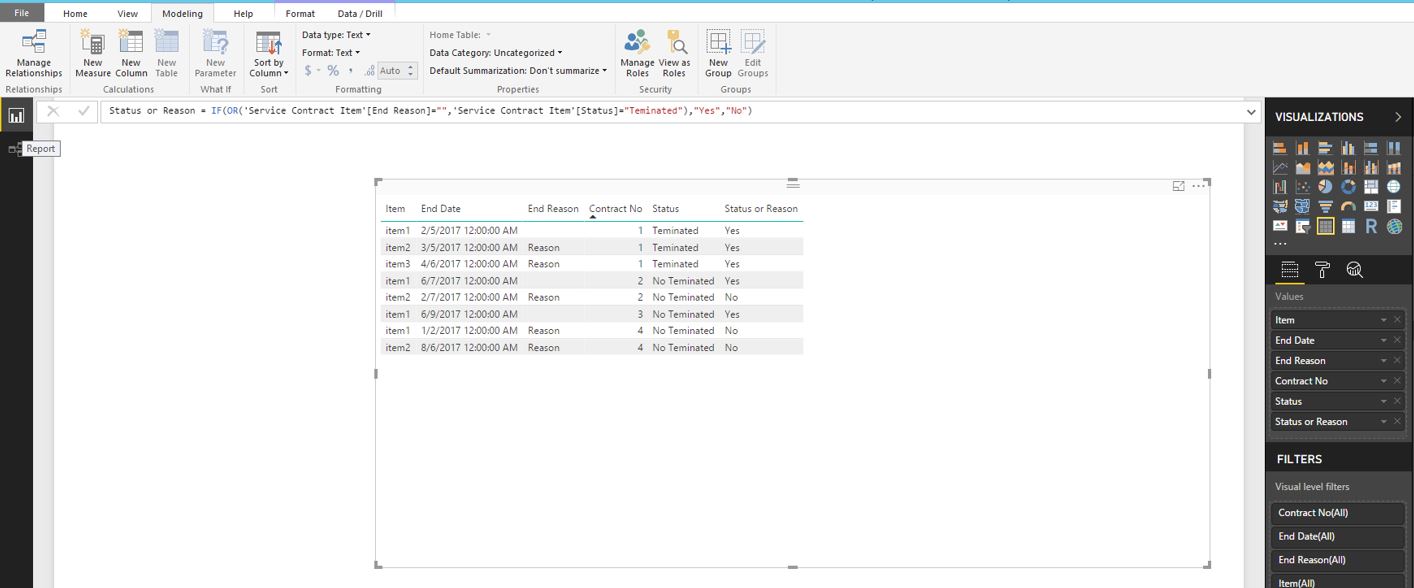Open Manage Relationships in the ribbon
The width and height of the screenshot is (1414, 588).
coord(34,53)
